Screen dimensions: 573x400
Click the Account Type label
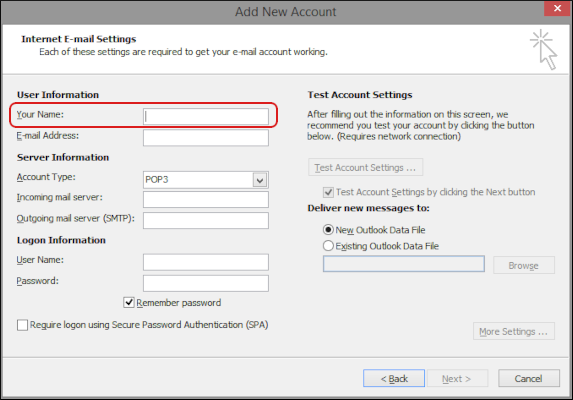[46, 177]
